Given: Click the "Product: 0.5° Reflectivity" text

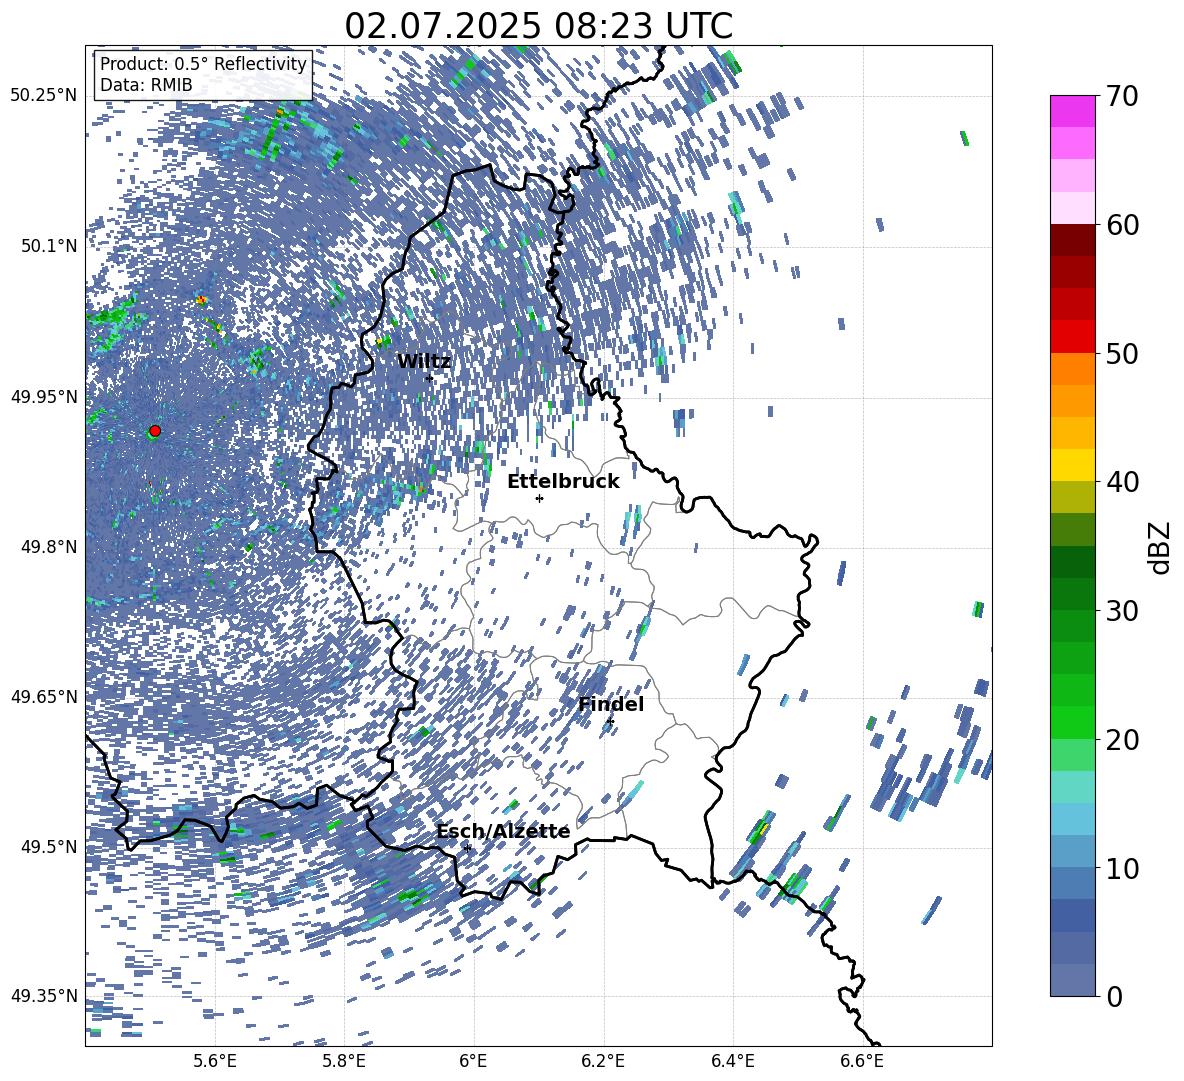Looking at the screenshot, I should pyautogui.click(x=203, y=63).
